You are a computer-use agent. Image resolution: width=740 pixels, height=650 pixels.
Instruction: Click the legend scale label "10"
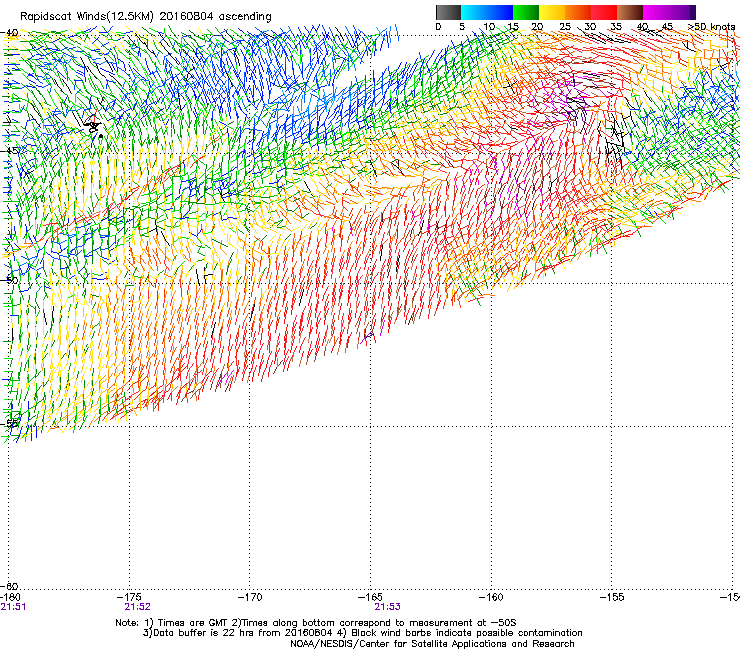tap(489, 26)
